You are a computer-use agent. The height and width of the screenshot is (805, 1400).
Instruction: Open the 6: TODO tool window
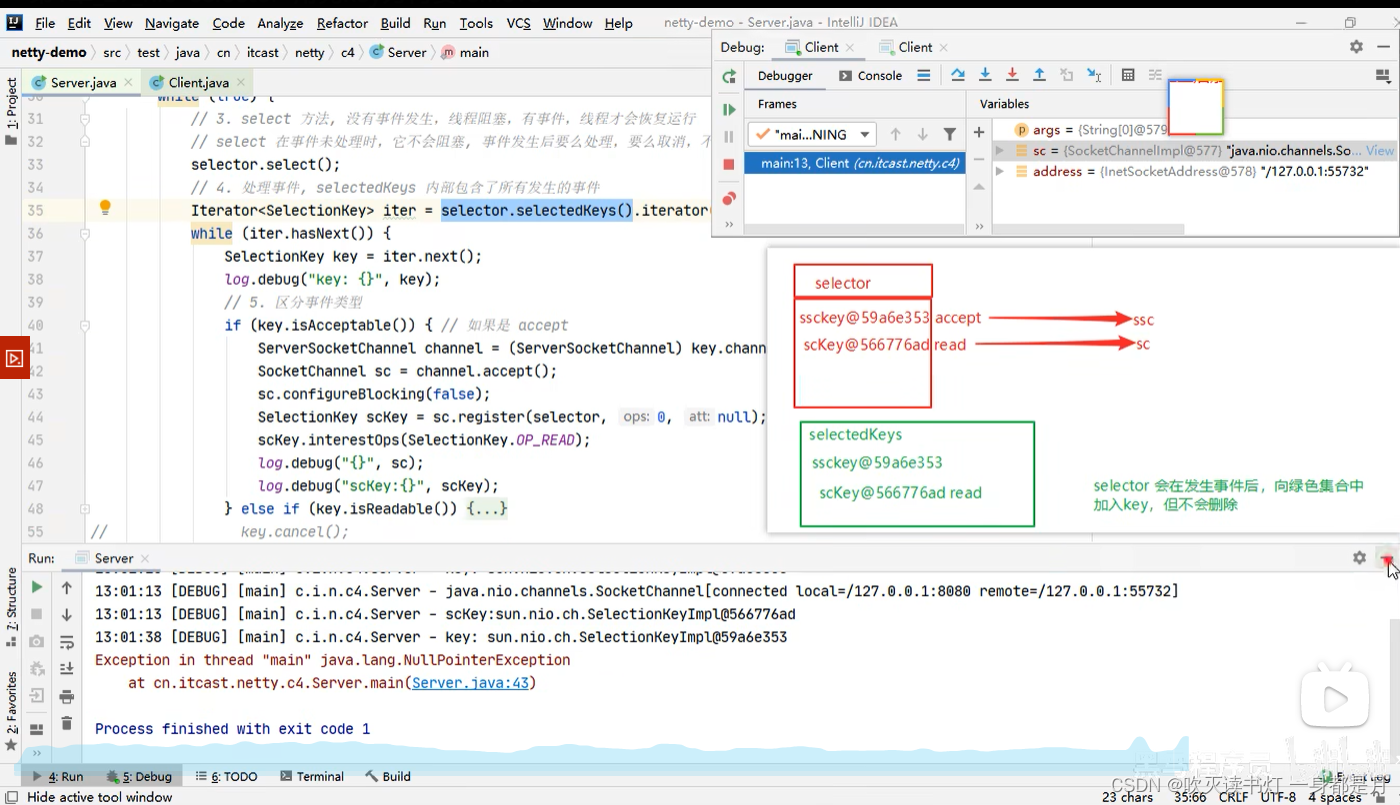(226, 776)
